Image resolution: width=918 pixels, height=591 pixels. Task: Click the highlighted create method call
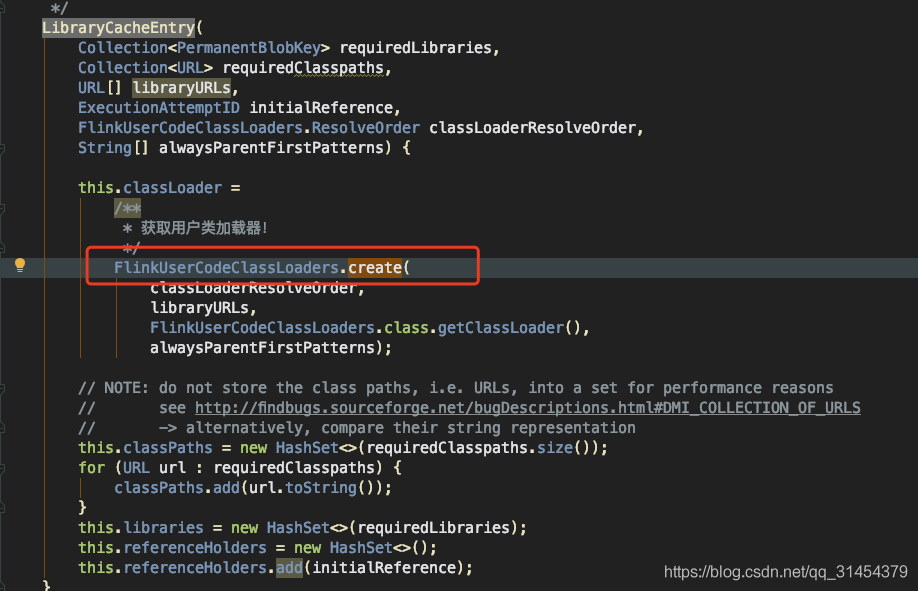tap(375, 268)
